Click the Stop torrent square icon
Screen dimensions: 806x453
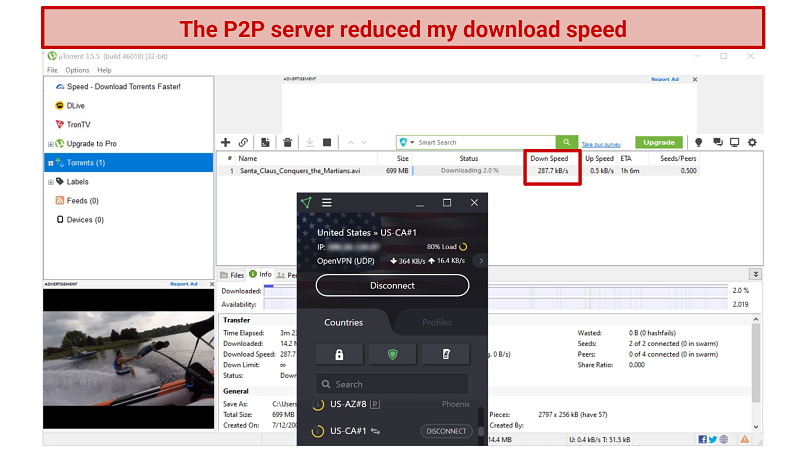tap(327, 142)
